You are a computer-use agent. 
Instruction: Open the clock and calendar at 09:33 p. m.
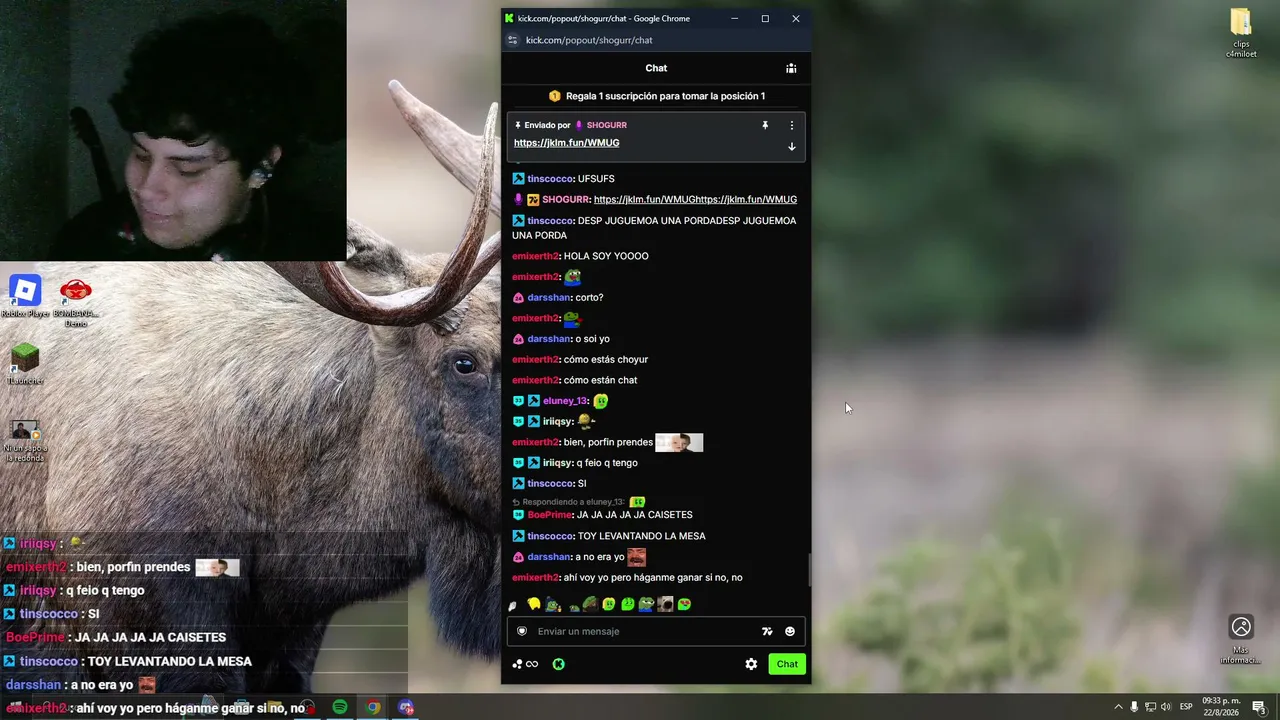[1220, 707]
